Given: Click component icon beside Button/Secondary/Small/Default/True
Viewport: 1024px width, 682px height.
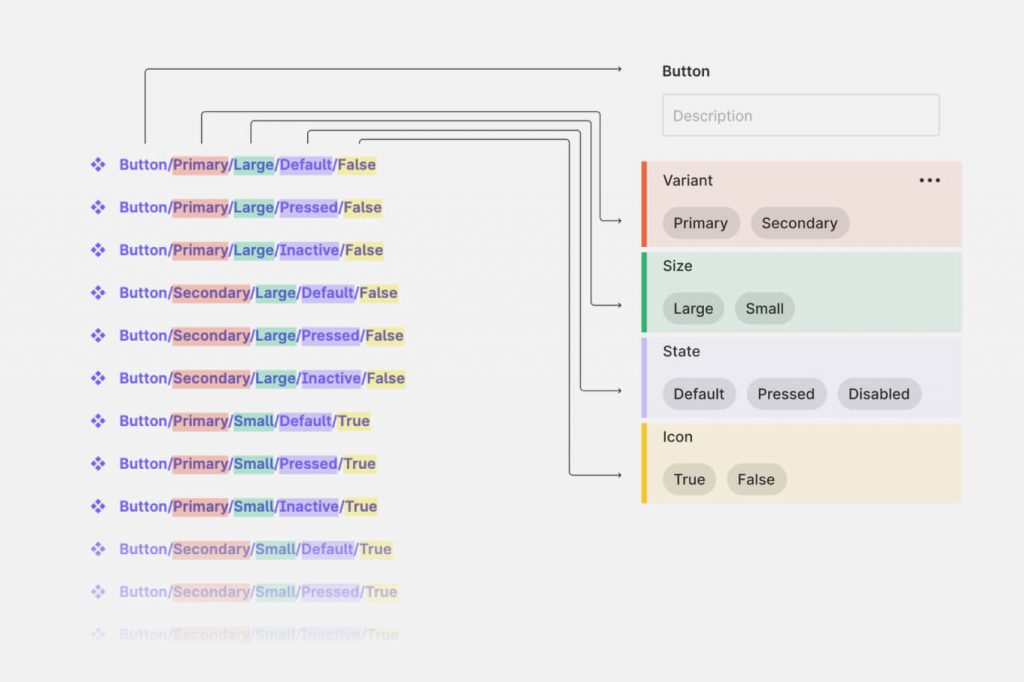Looking at the screenshot, I should [x=98, y=549].
